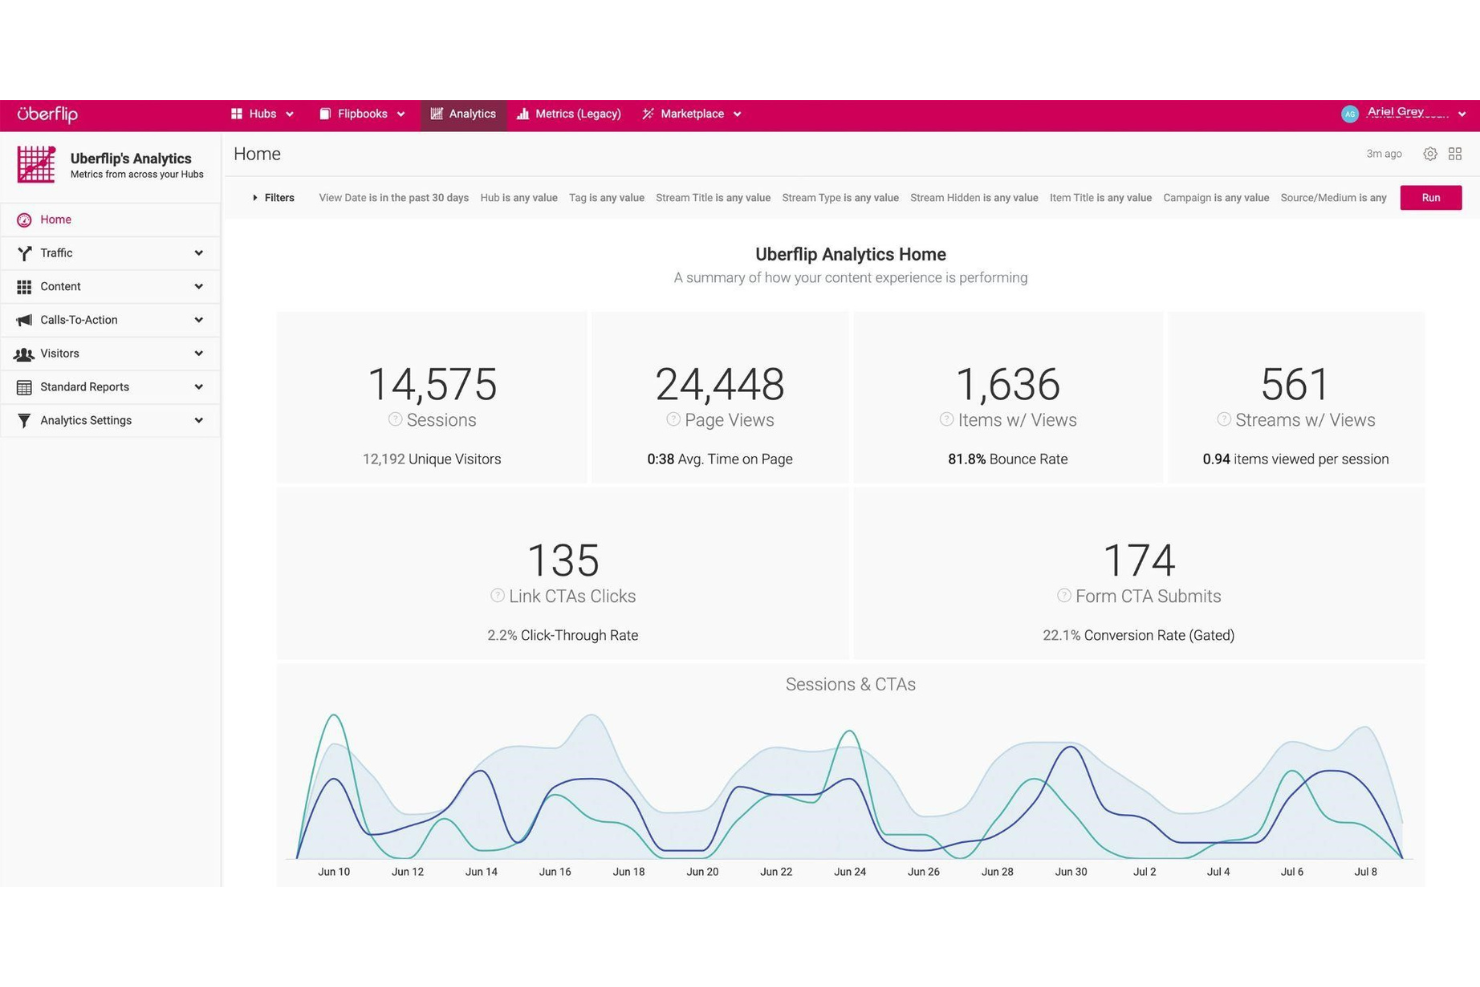Click the help icon beside Streams w/ Views
Viewport: 1480px width, 987px height.
pyautogui.click(x=1224, y=420)
